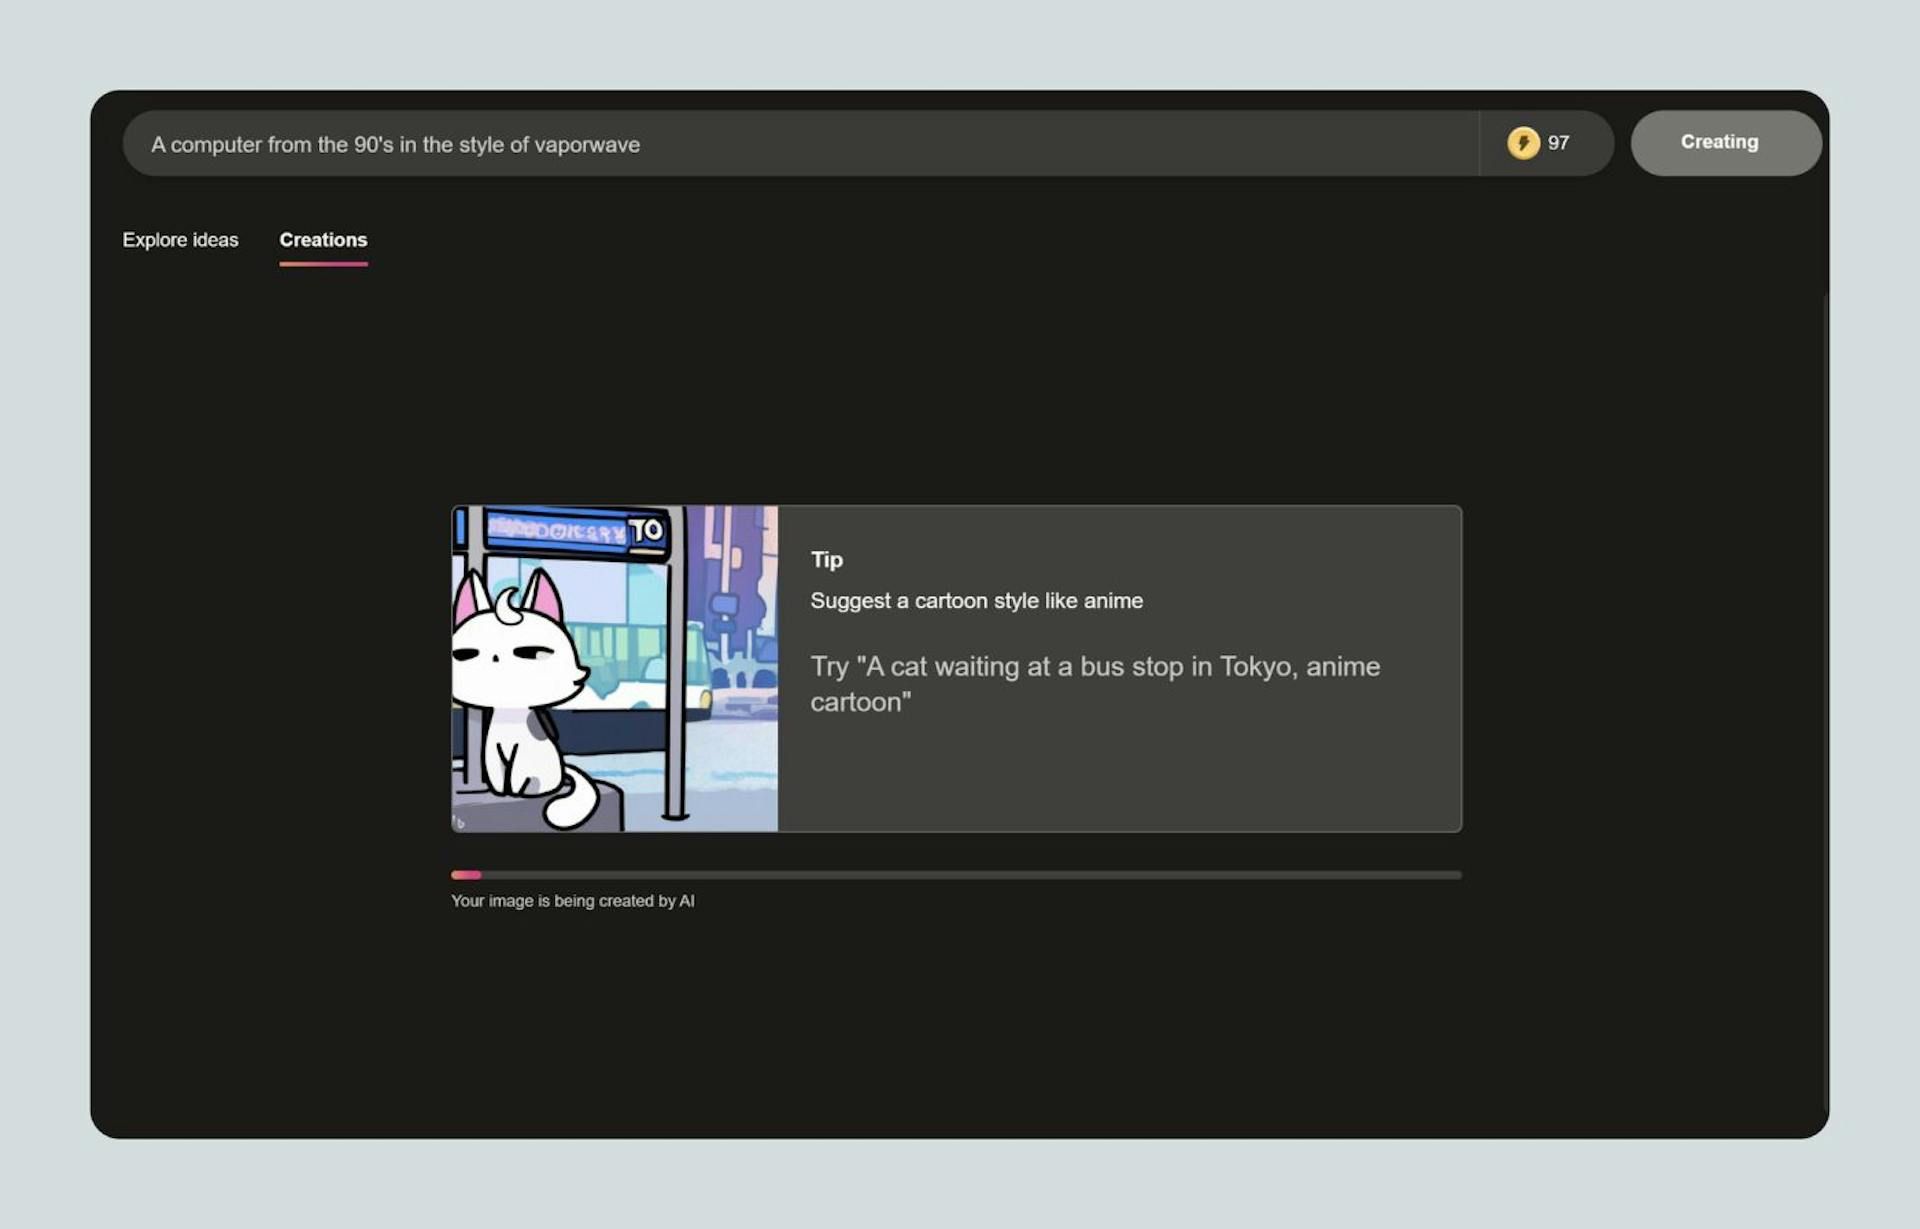Image resolution: width=1920 pixels, height=1229 pixels.
Task: Click the cartoon cat thumbnail image
Action: (614, 668)
